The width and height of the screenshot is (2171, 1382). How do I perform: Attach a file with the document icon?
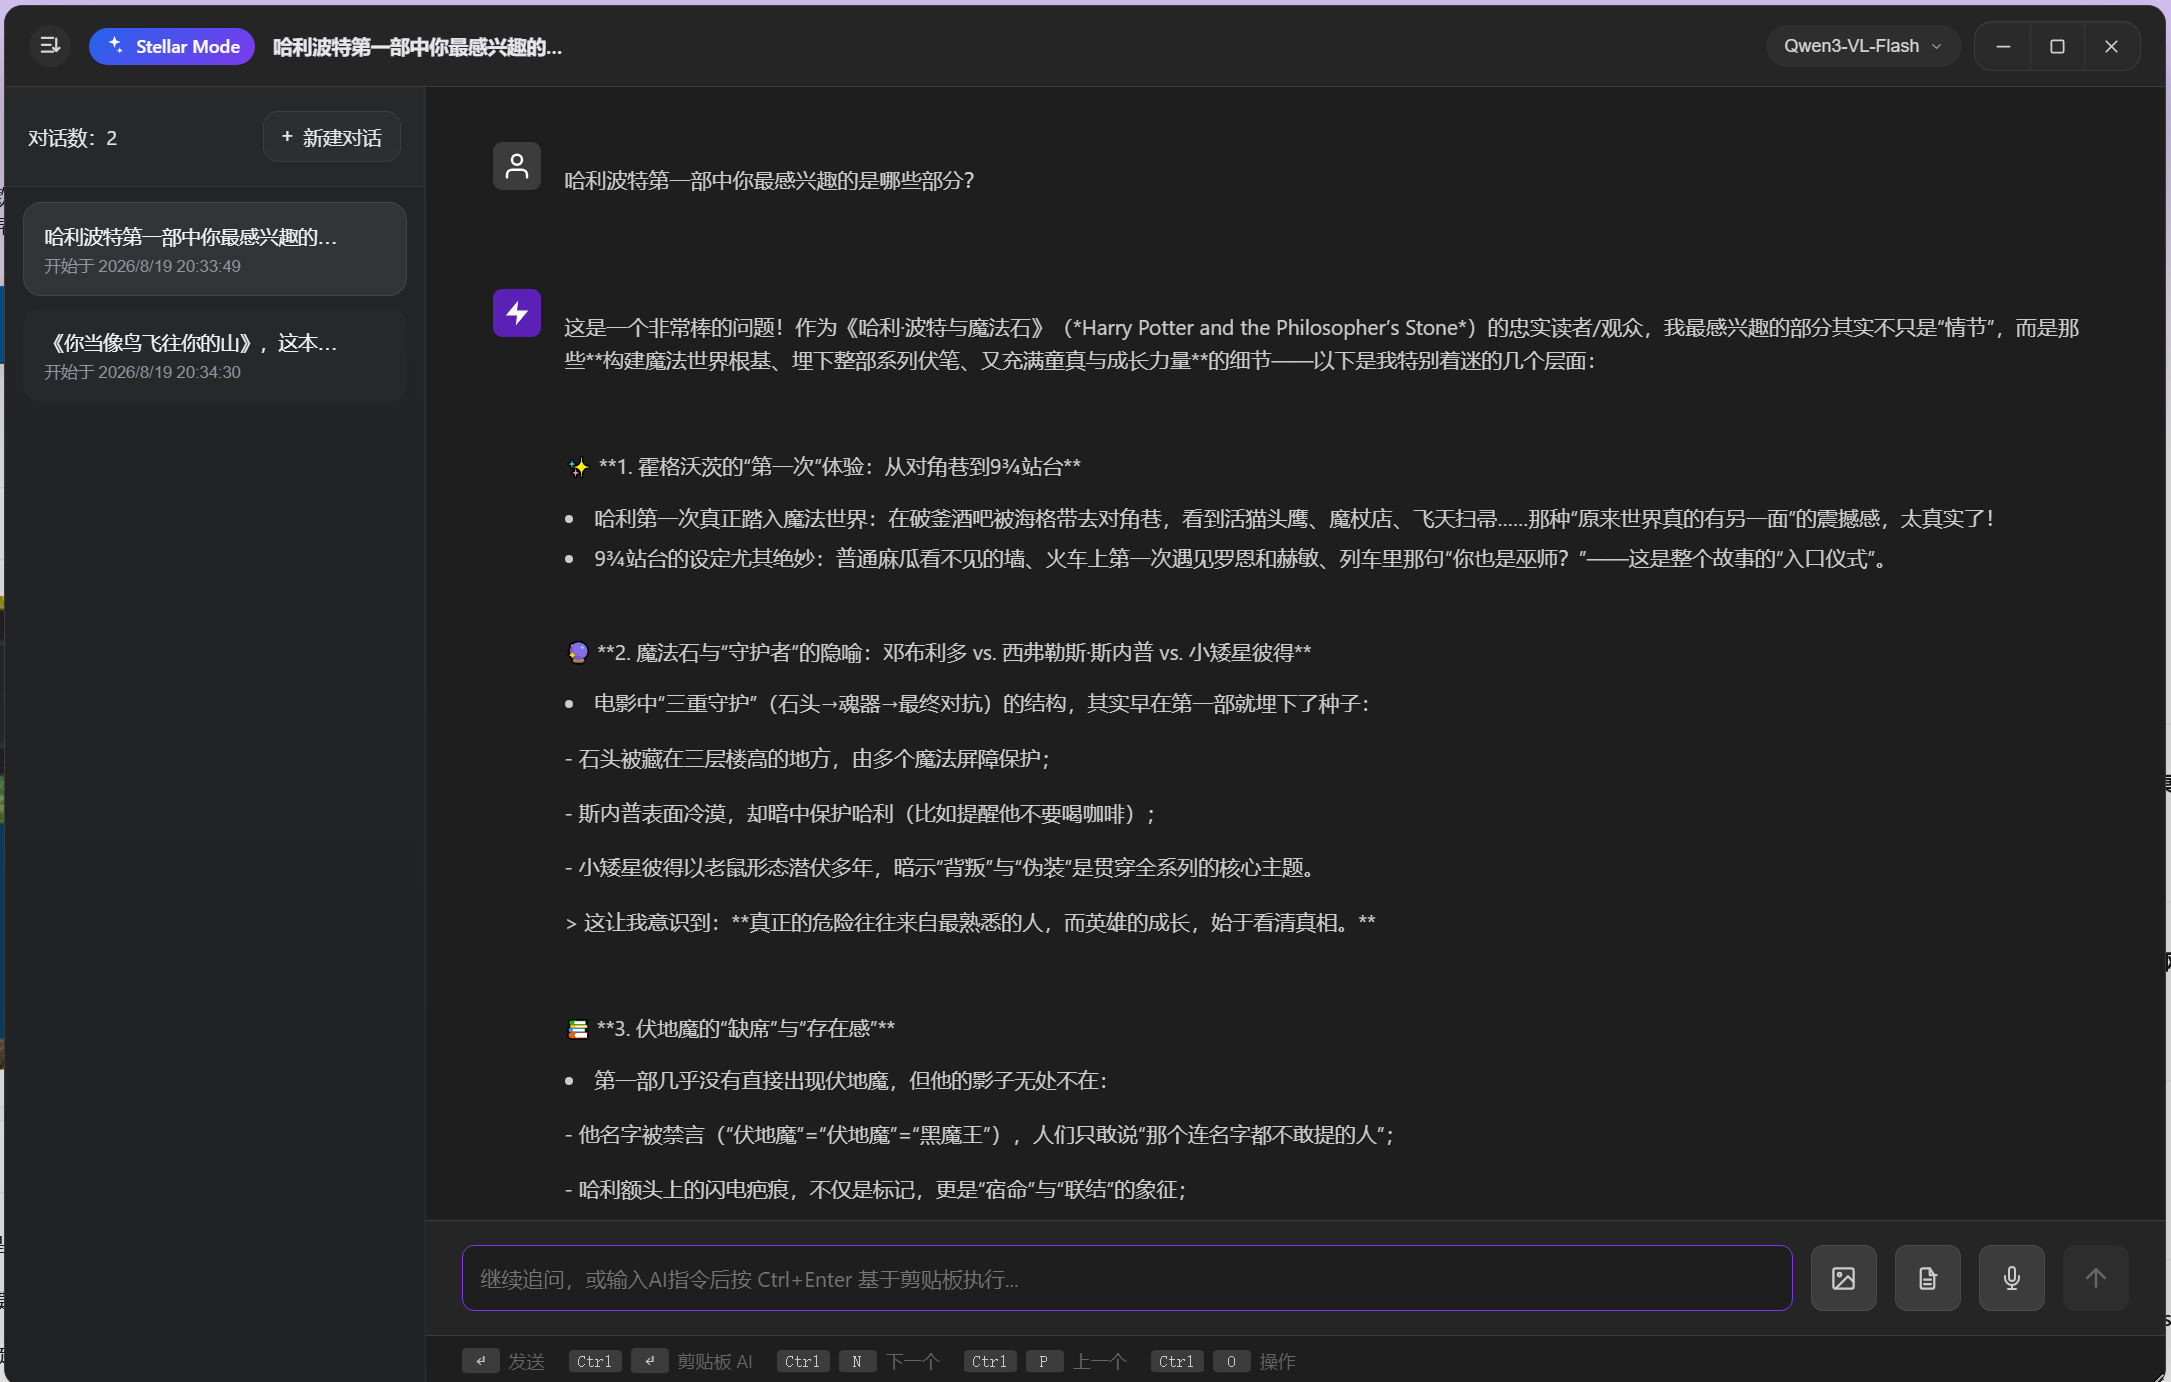(1928, 1278)
